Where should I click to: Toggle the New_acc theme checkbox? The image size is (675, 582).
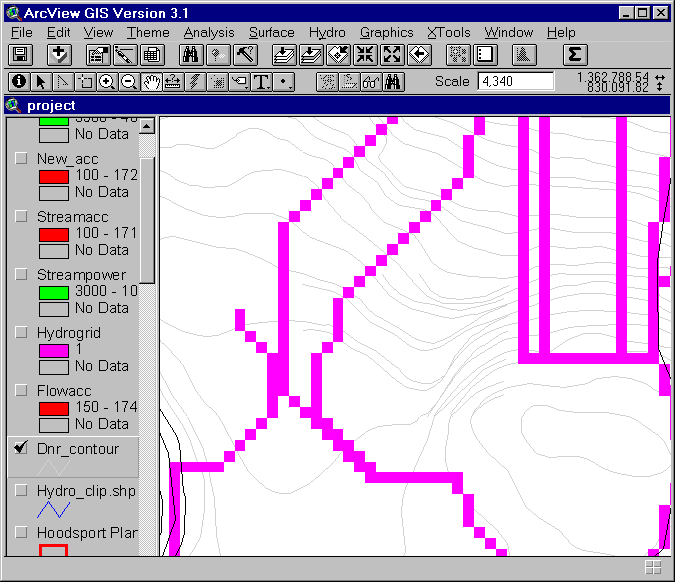pos(21,158)
